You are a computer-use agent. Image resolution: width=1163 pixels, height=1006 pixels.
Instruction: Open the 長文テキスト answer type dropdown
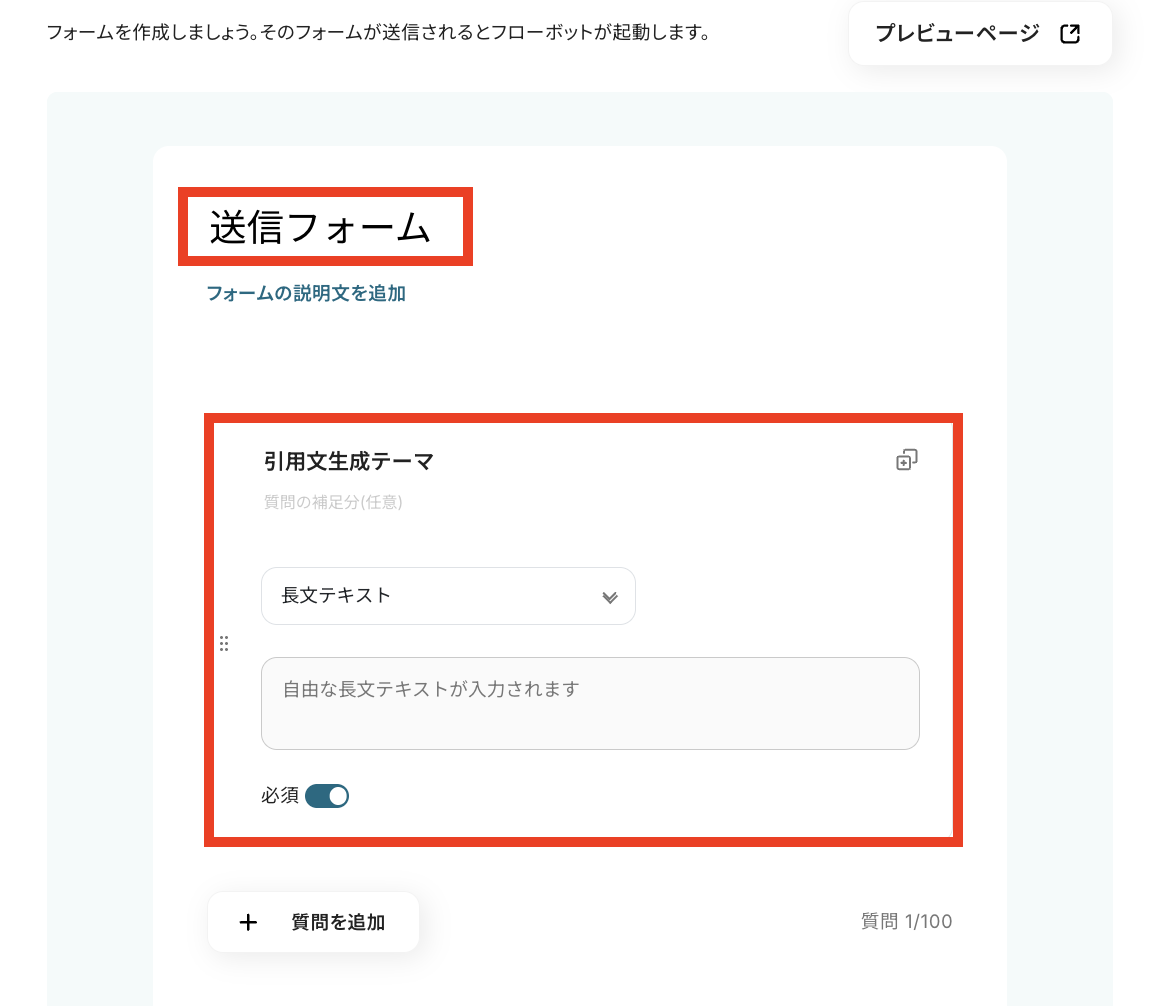tap(448, 596)
